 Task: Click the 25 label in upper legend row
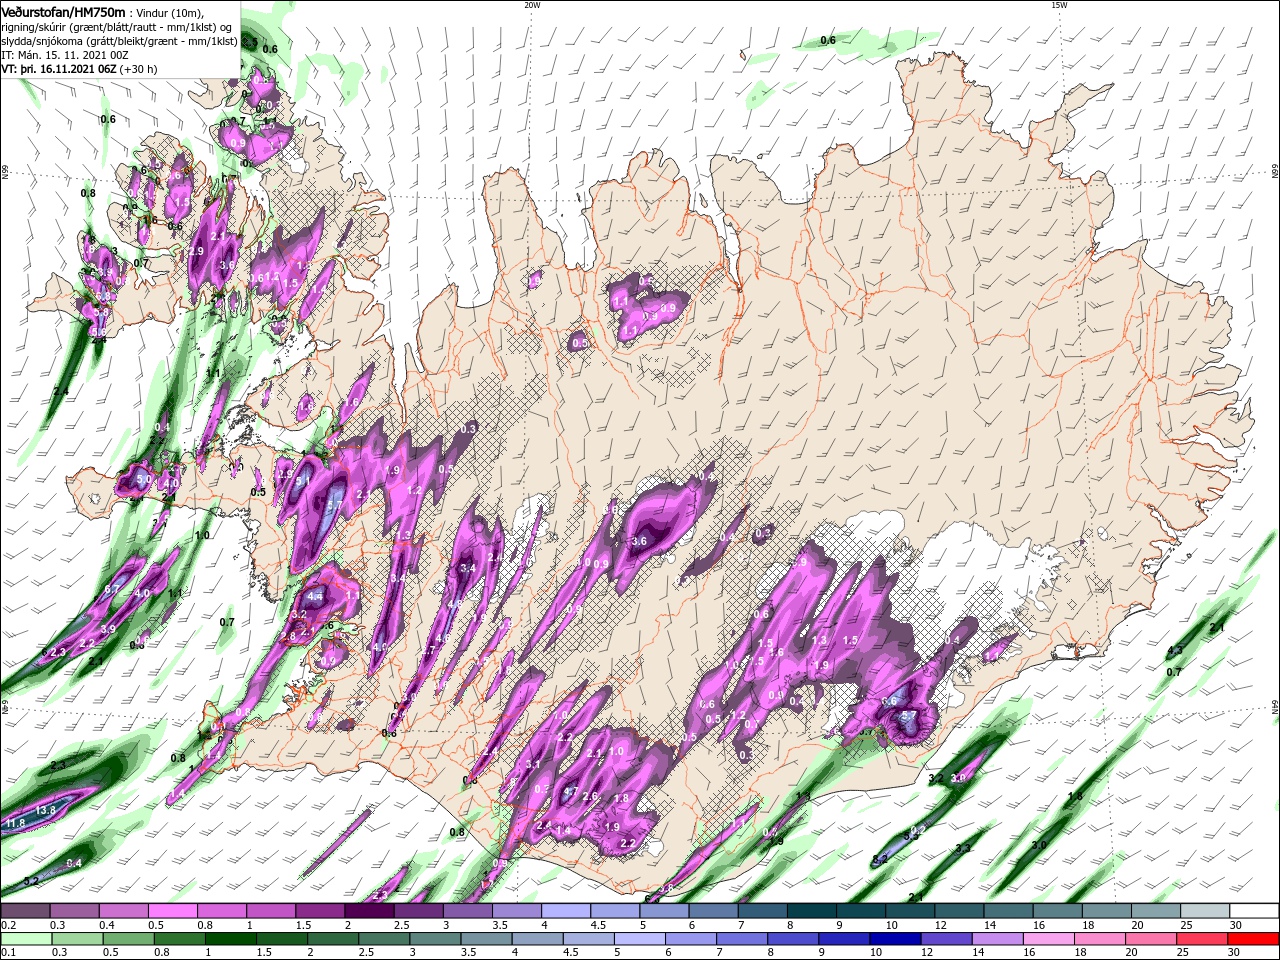coord(1185,925)
